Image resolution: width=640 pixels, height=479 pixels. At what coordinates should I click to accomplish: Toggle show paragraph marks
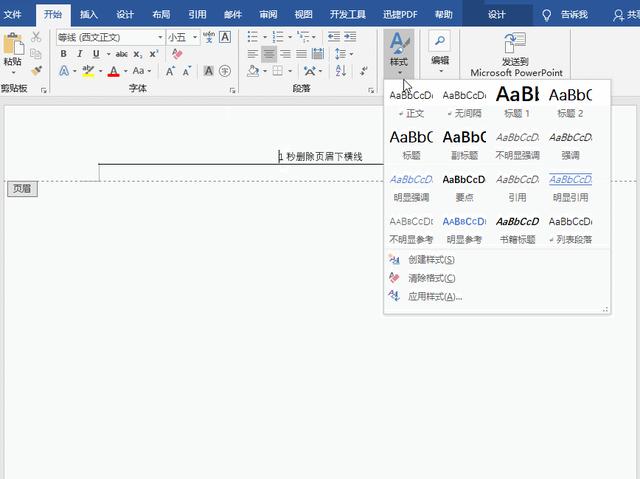(363, 71)
